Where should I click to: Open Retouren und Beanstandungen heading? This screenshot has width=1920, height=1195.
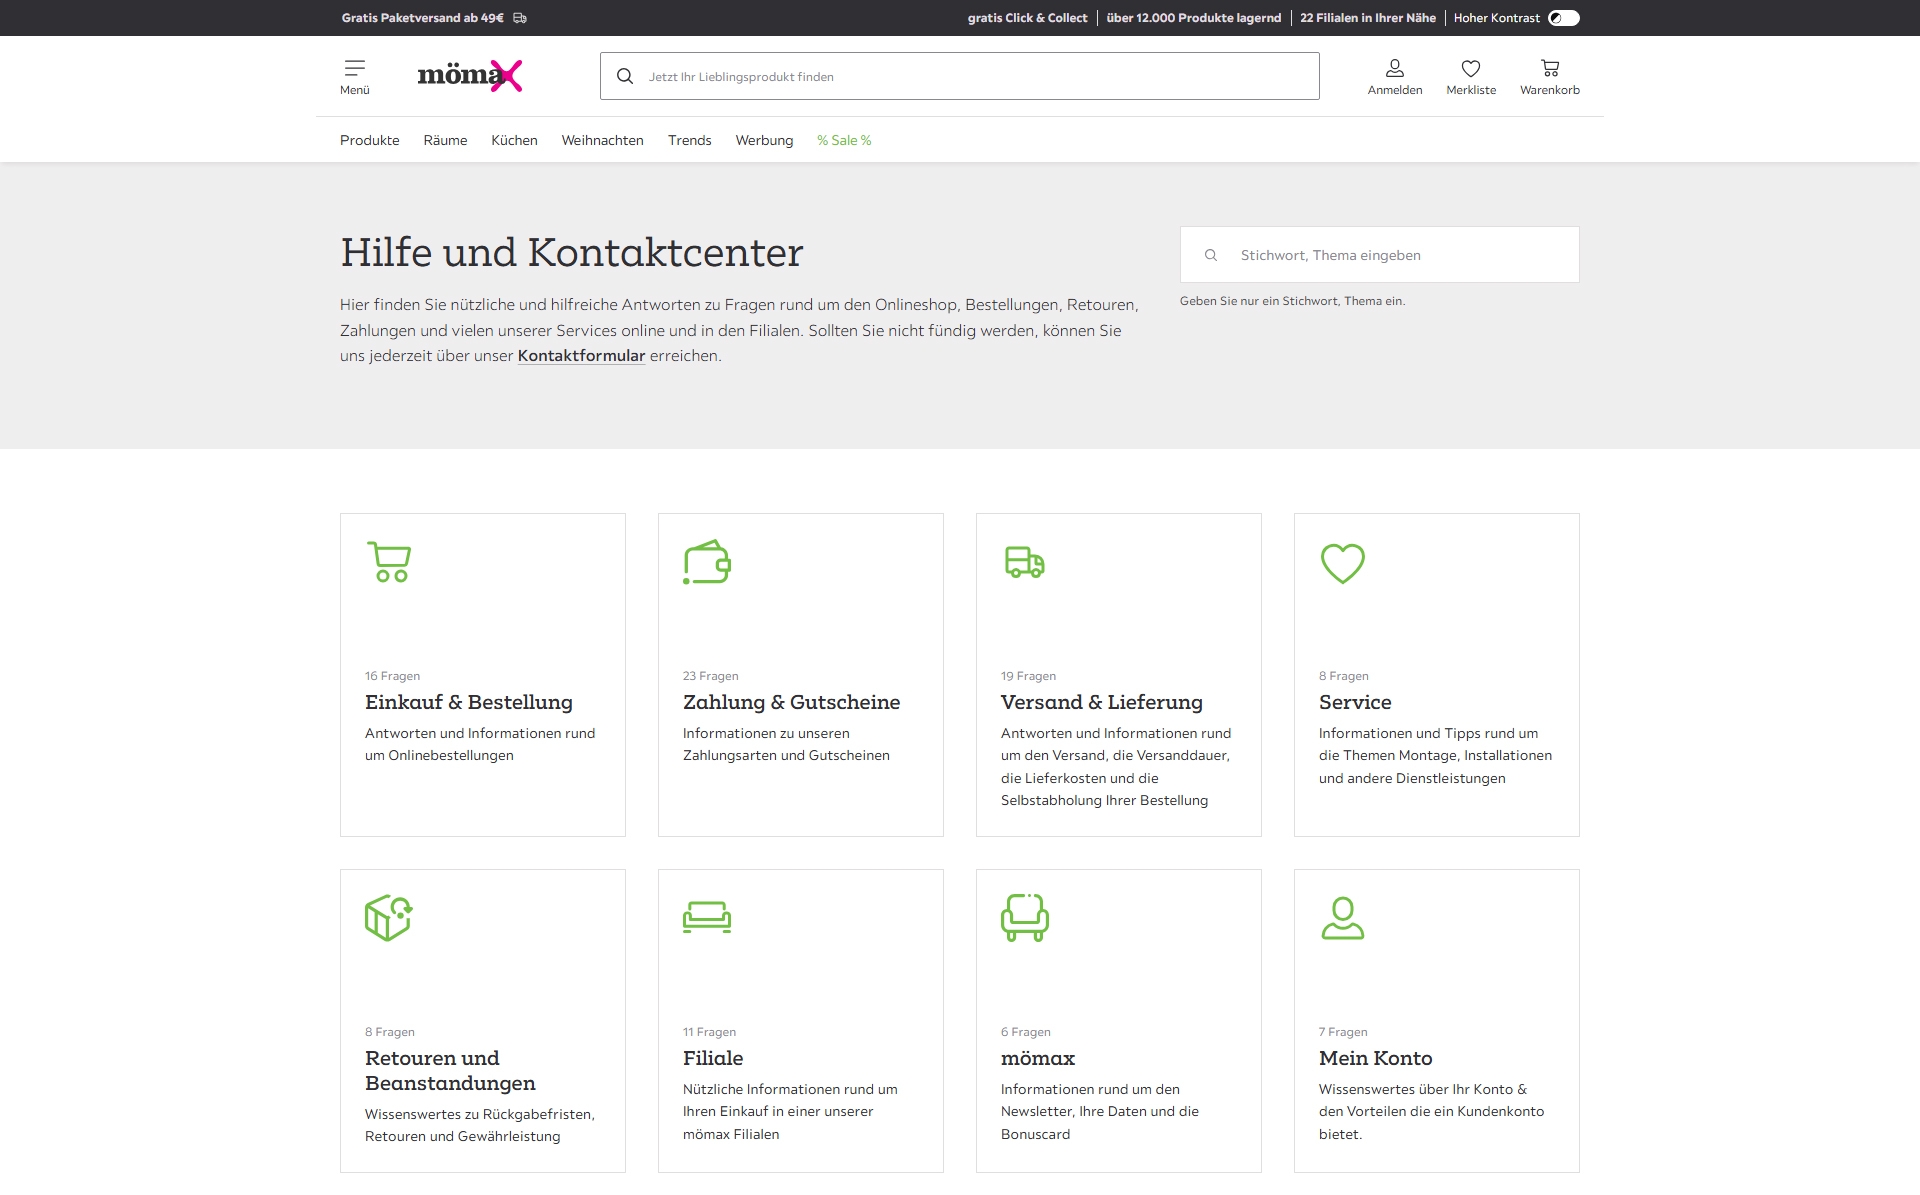point(450,1070)
